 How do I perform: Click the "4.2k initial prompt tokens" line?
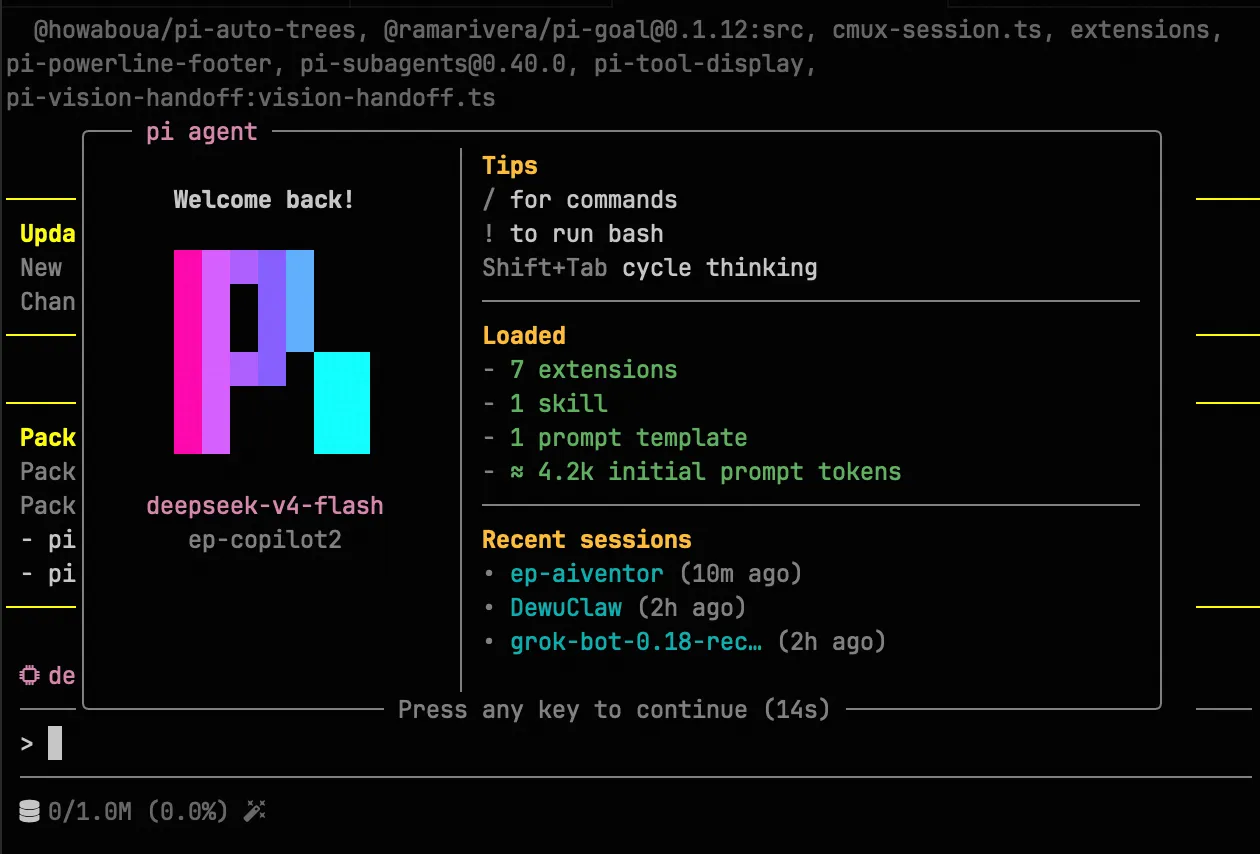click(x=705, y=472)
